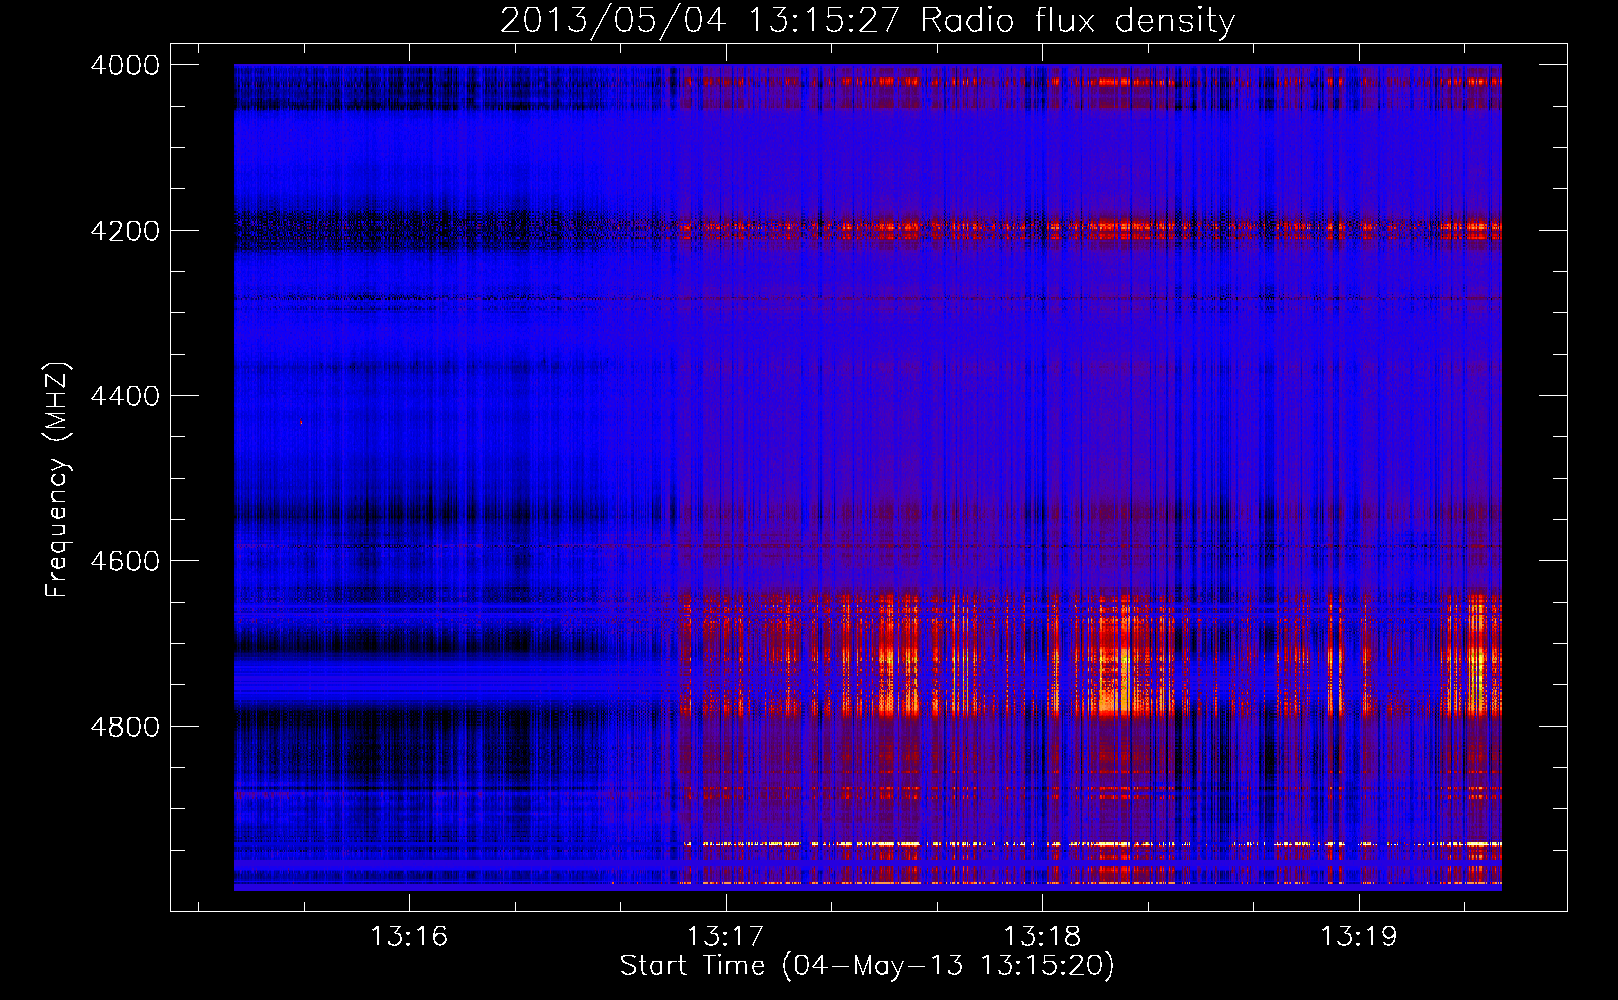Select the 4400 frequency axis label

tap(125, 396)
